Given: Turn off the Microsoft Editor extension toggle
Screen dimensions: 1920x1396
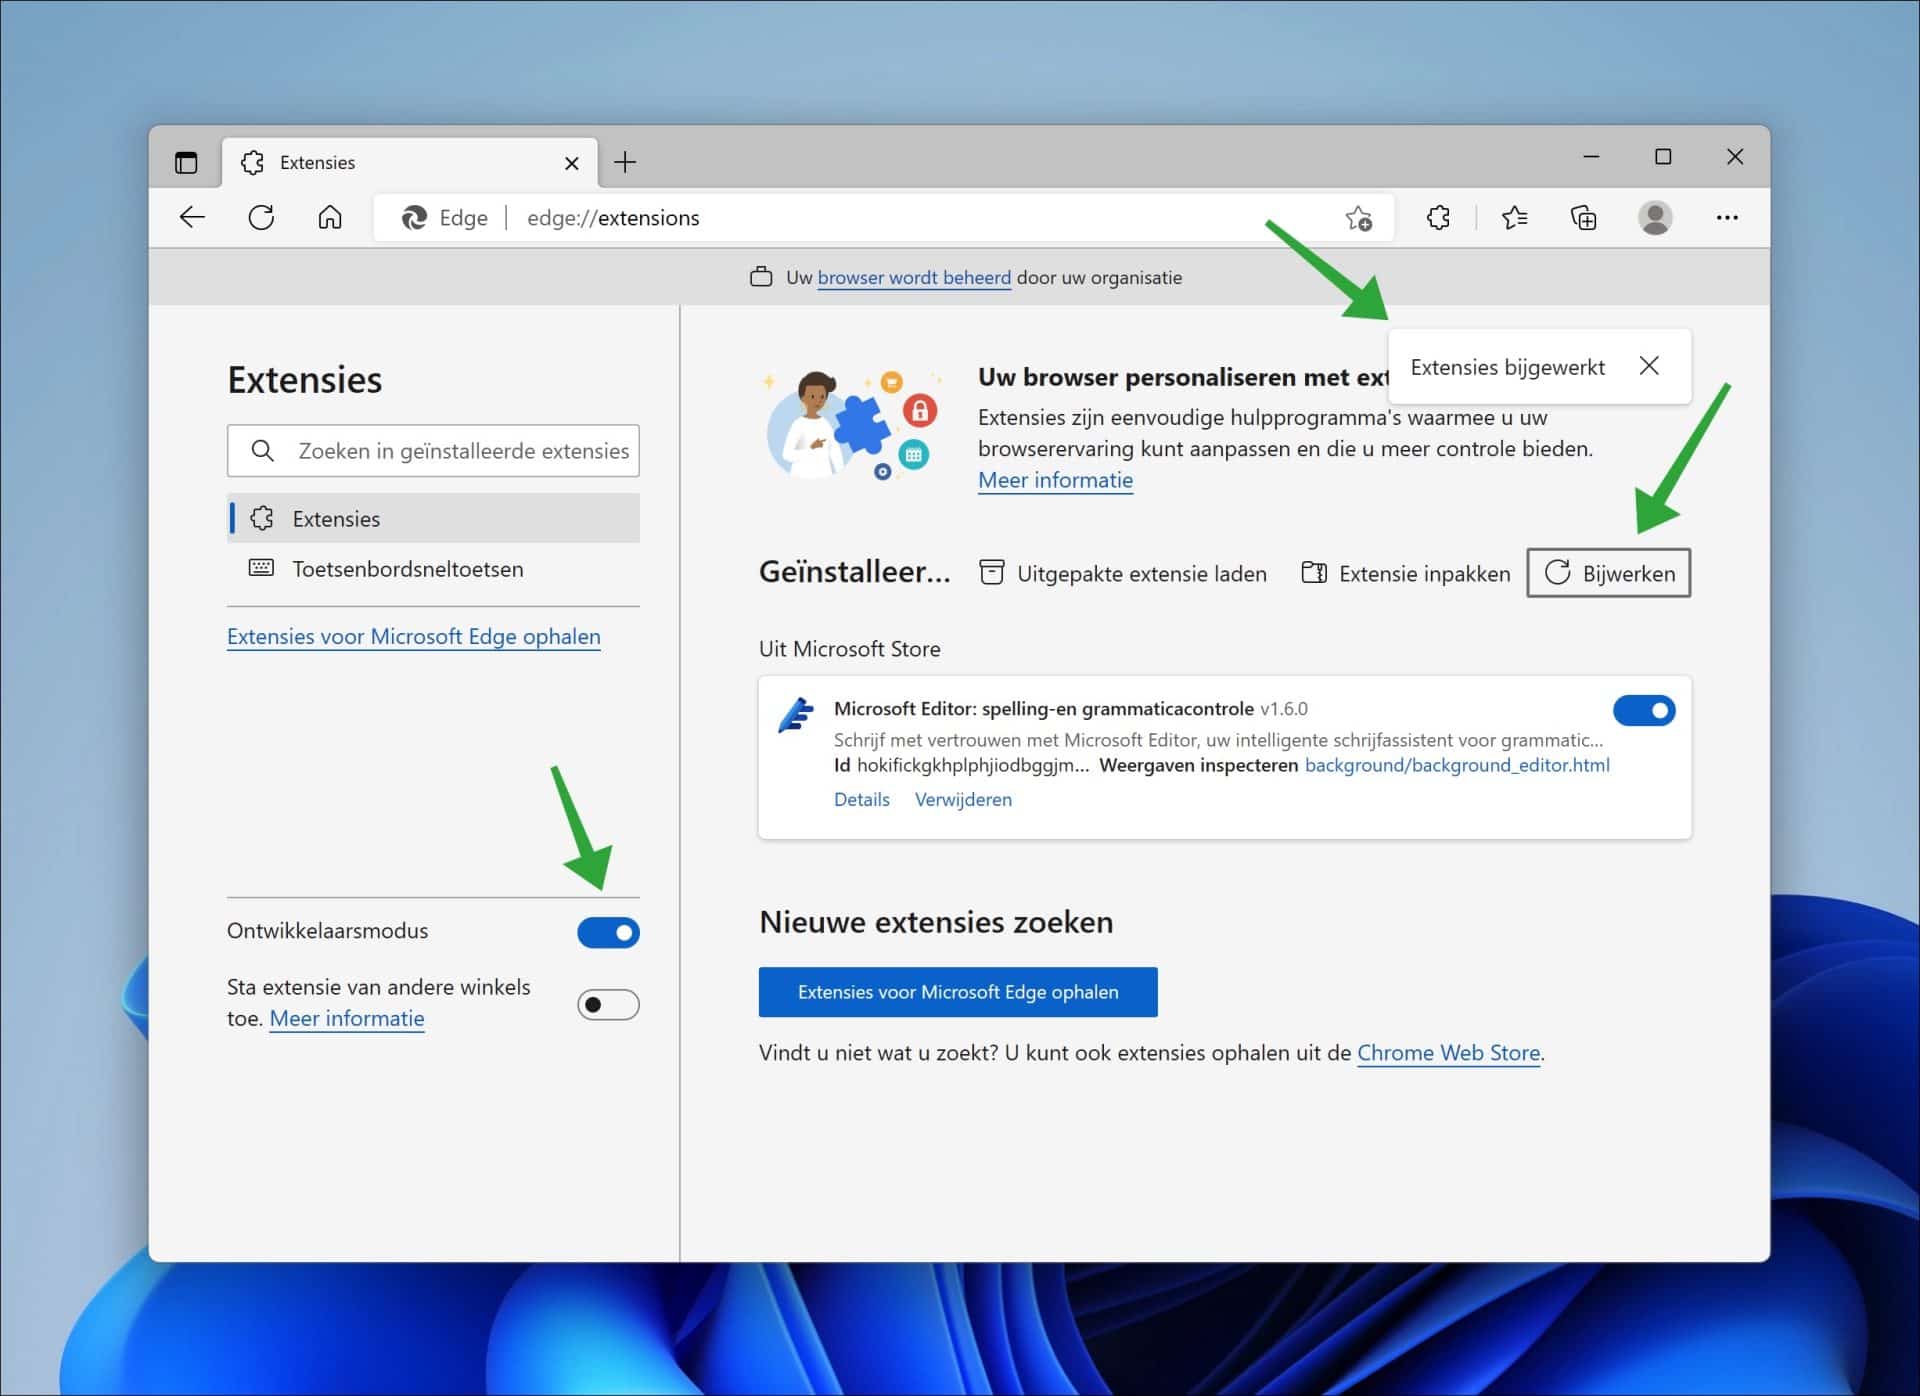Looking at the screenshot, I should coord(1643,710).
